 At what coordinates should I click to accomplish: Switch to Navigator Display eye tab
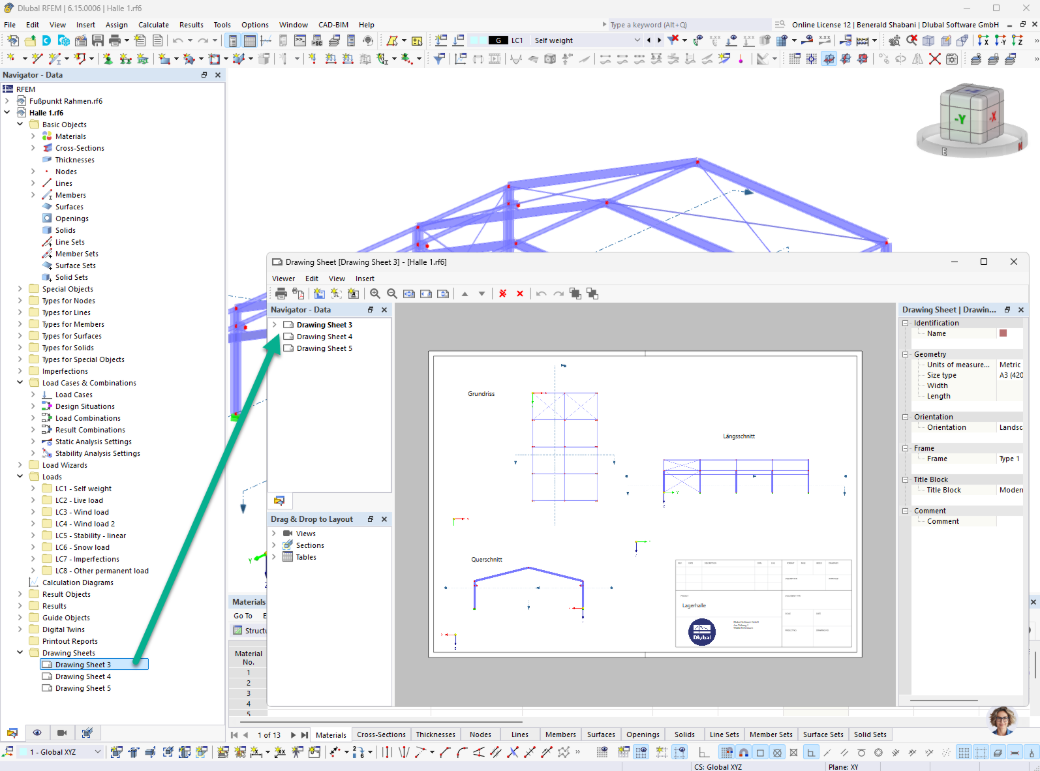click(37, 733)
